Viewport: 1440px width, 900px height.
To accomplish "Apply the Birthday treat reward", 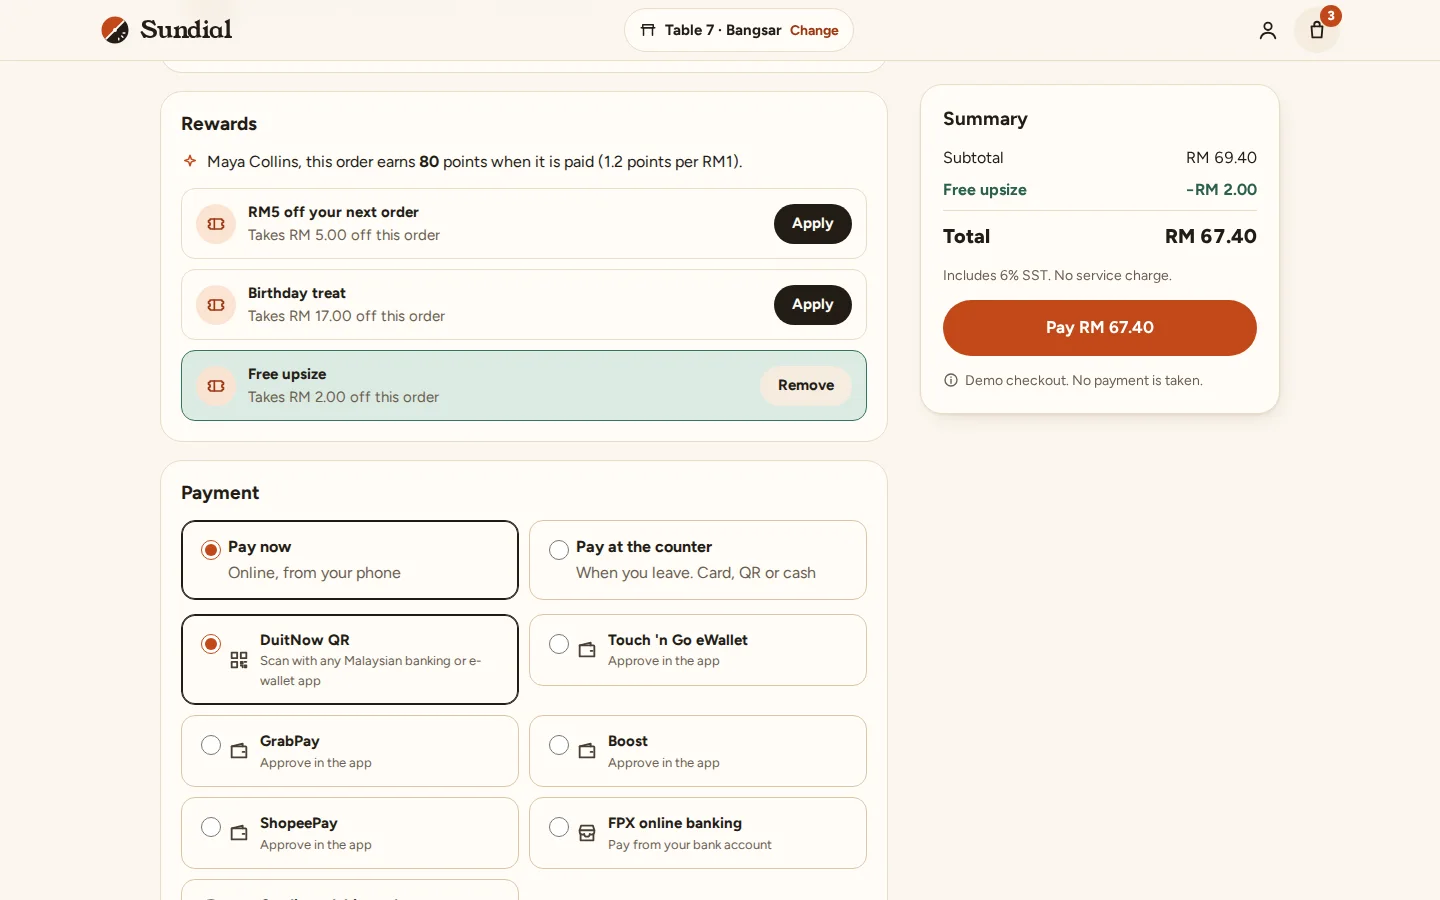I will 813,305.
